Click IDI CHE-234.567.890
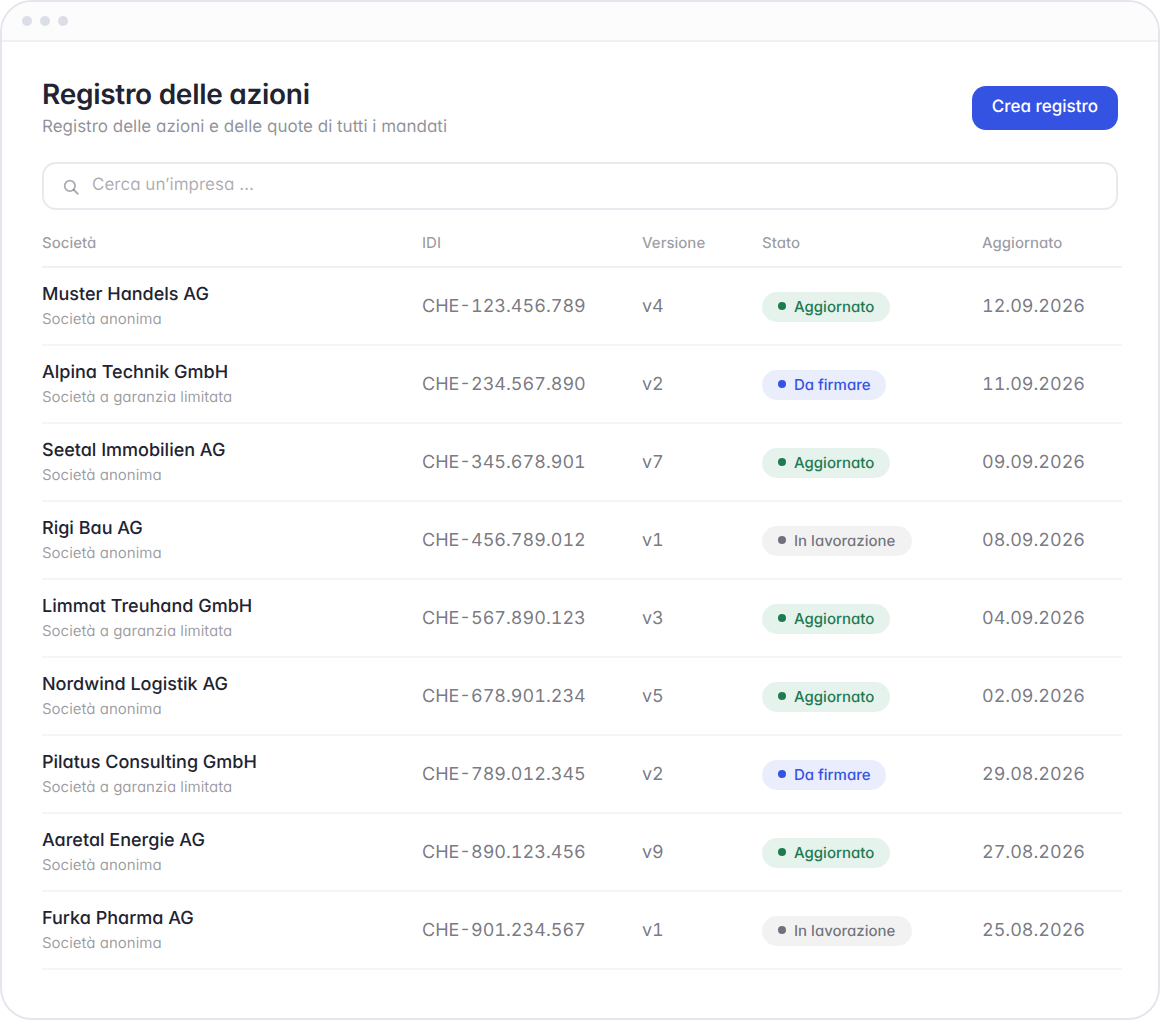Image resolution: width=1160 pixels, height=1020 pixels. tap(503, 384)
